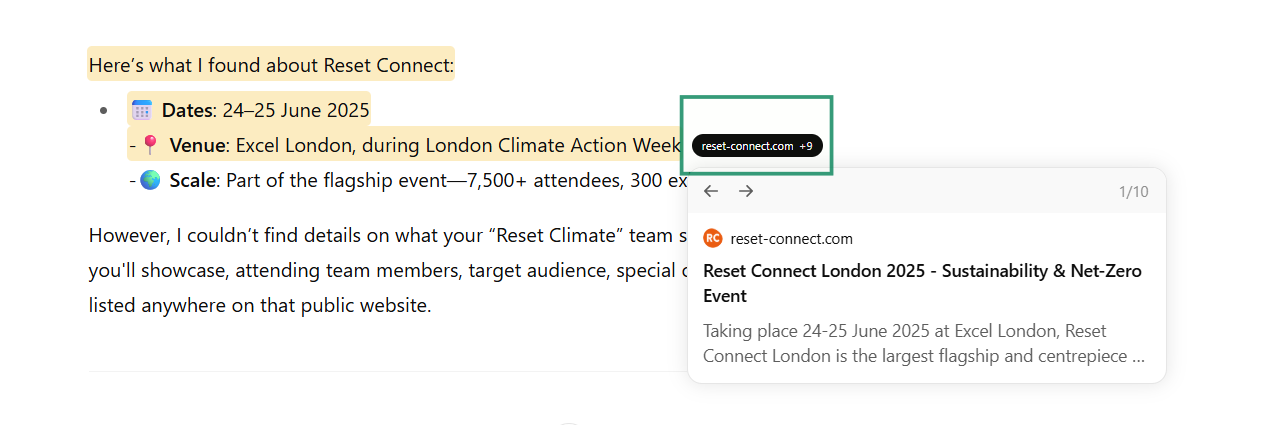The width and height of the screenshot is (1265, 425).
Task: Open the Reset Connect London 2025 source title
Action: (x=922, y=283)
